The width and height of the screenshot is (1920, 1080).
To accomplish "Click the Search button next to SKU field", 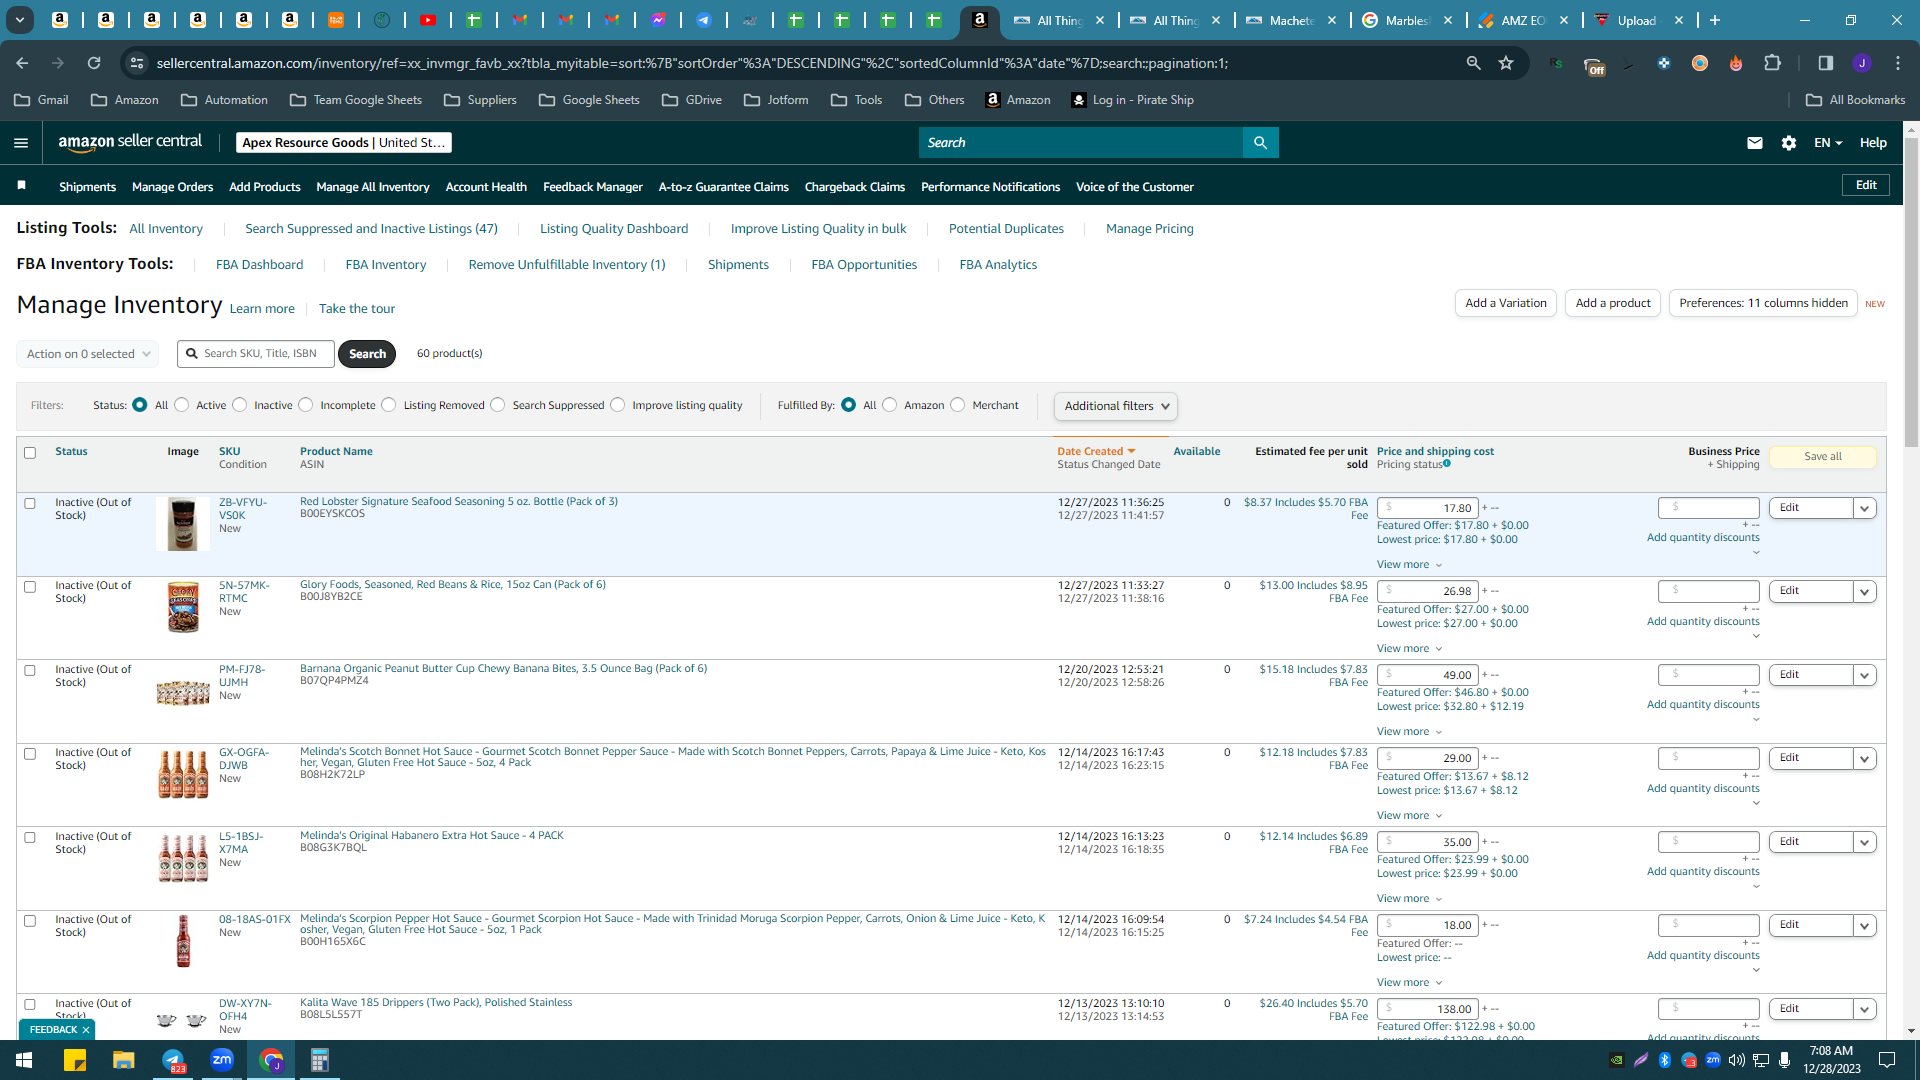I will click(367, 354).
